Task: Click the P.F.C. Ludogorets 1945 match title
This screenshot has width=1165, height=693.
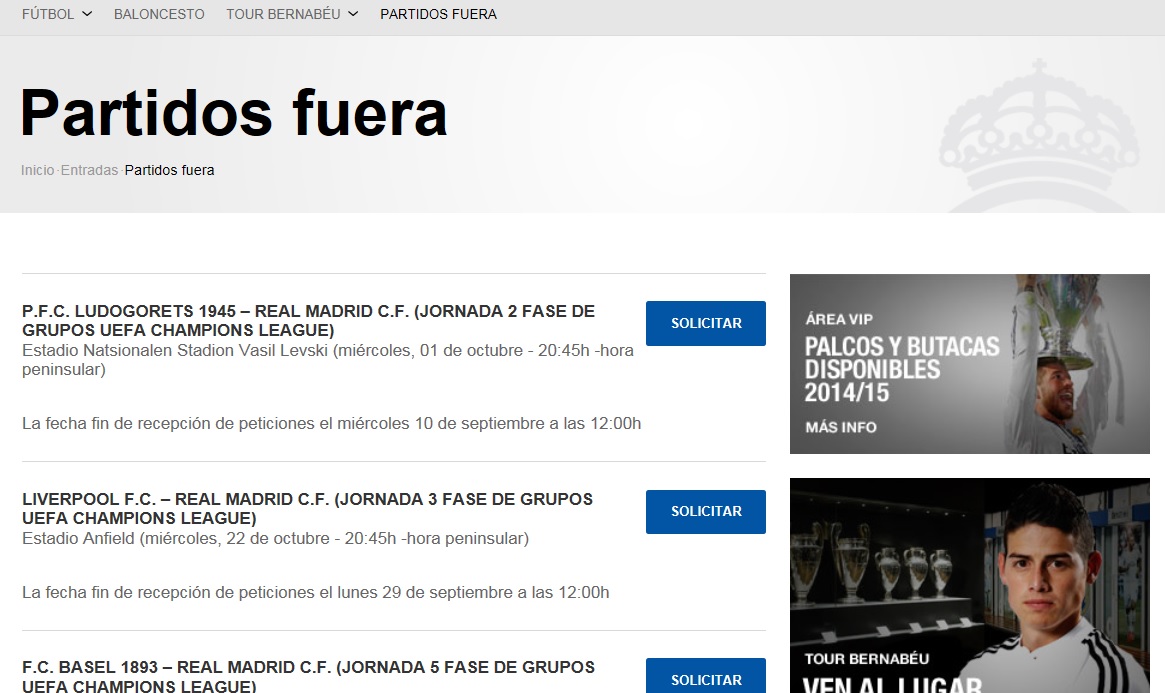Action: pyautogui.click(x=308, y=321)
